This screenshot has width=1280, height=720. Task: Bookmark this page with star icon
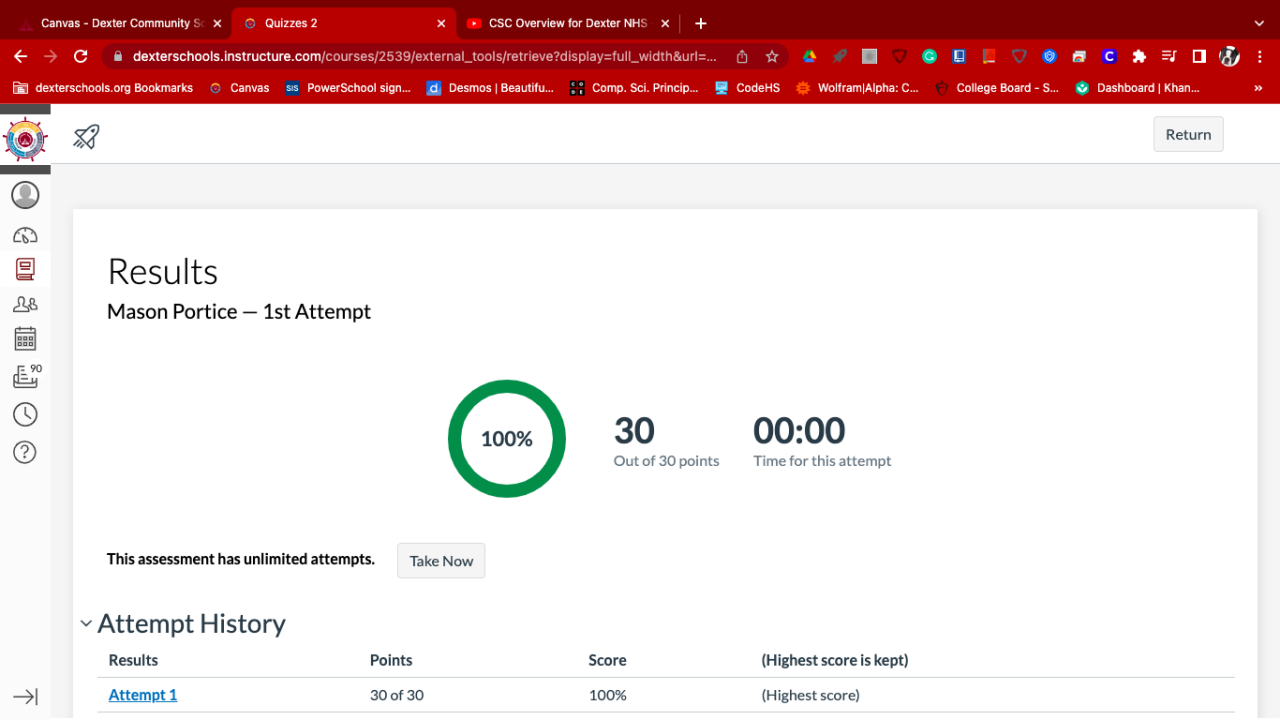(x=772, y=57)
